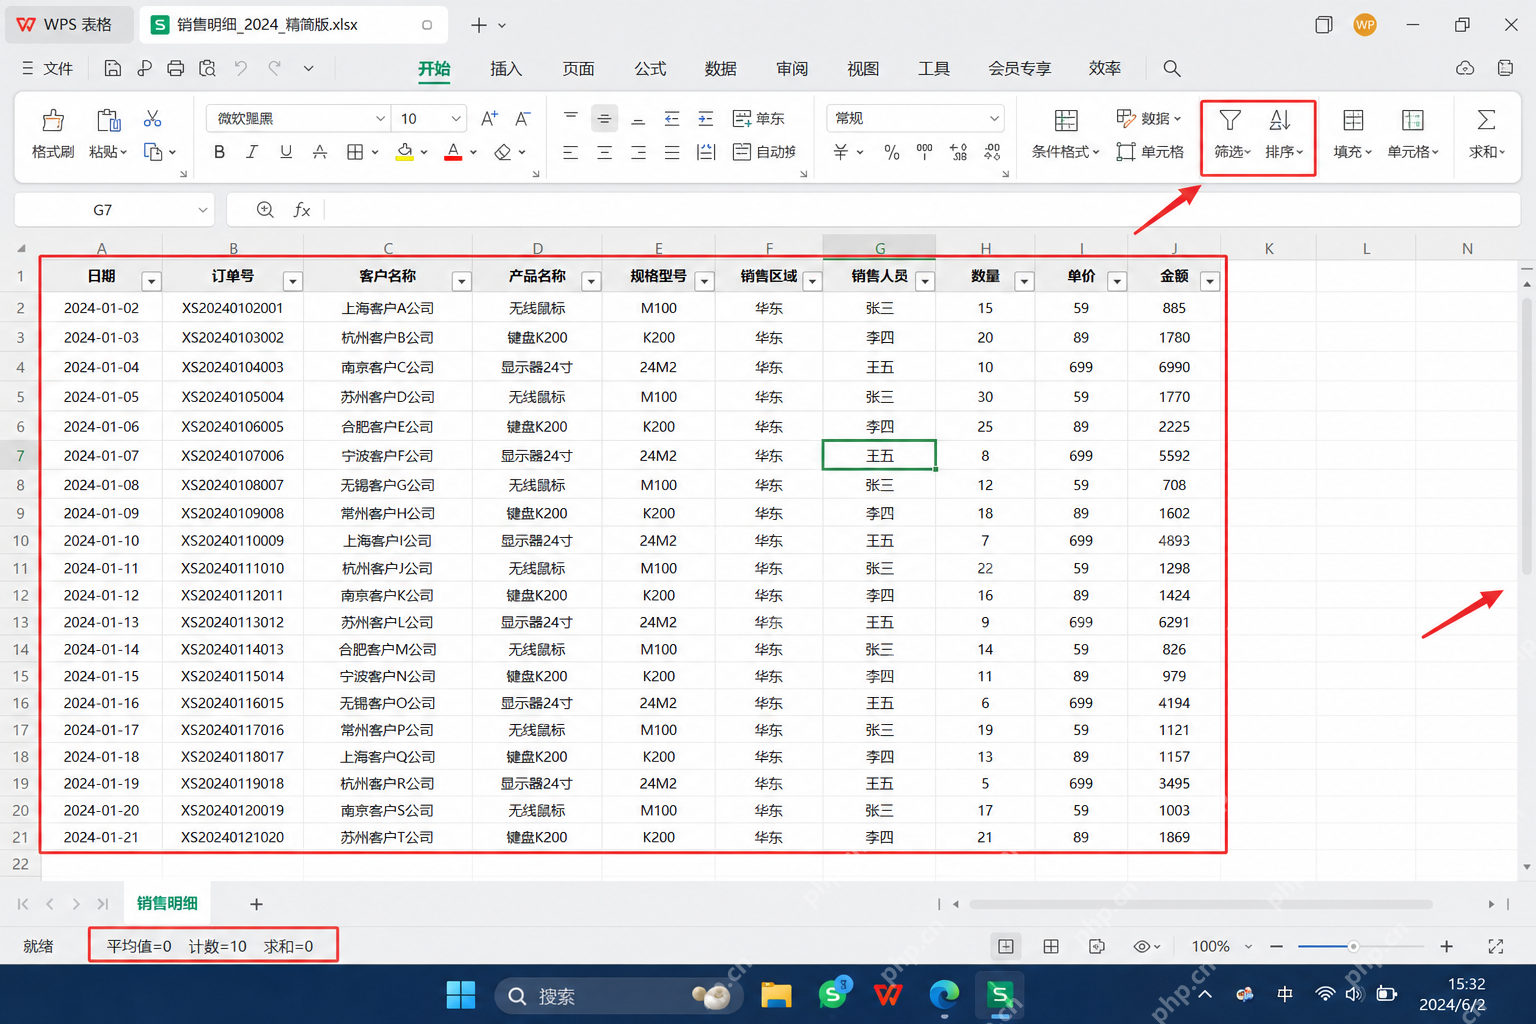
Task: Click the zoom slider handle
Action: click(x=1353, y=946)
